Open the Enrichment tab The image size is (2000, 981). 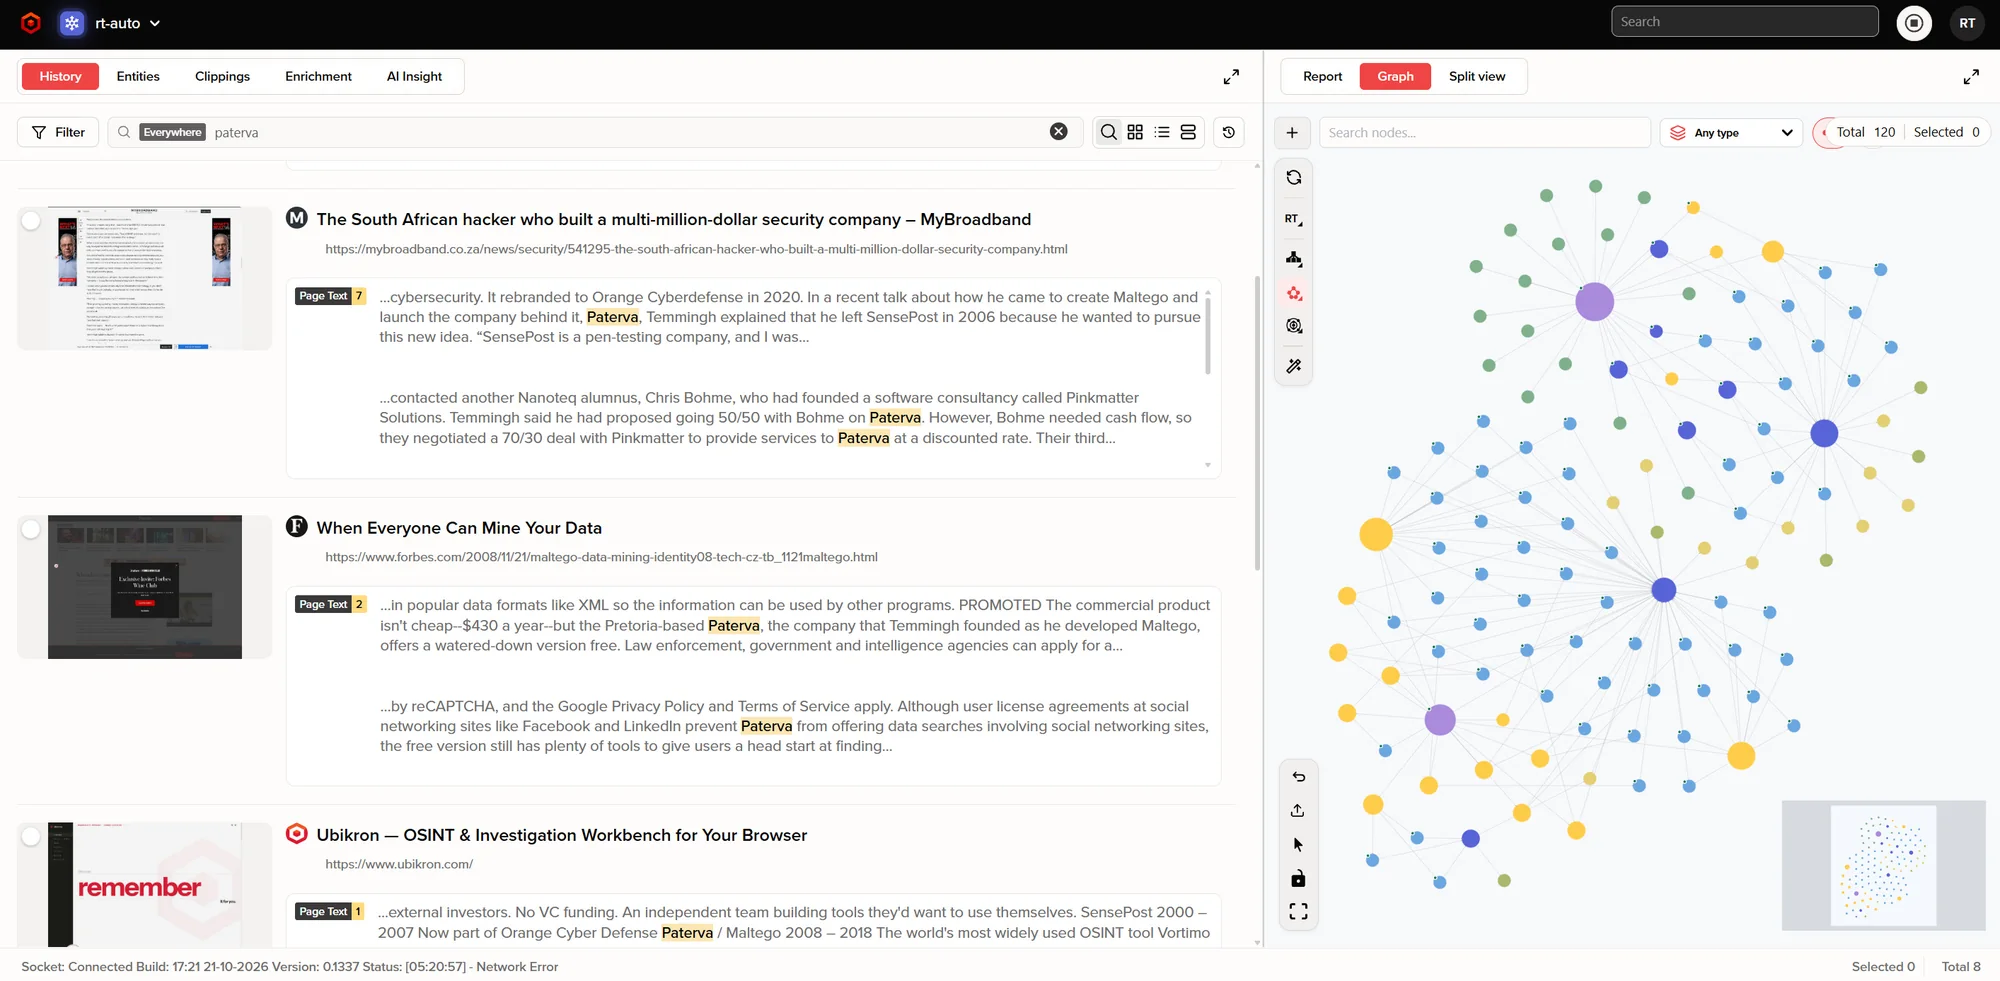[x=318, y=77]
